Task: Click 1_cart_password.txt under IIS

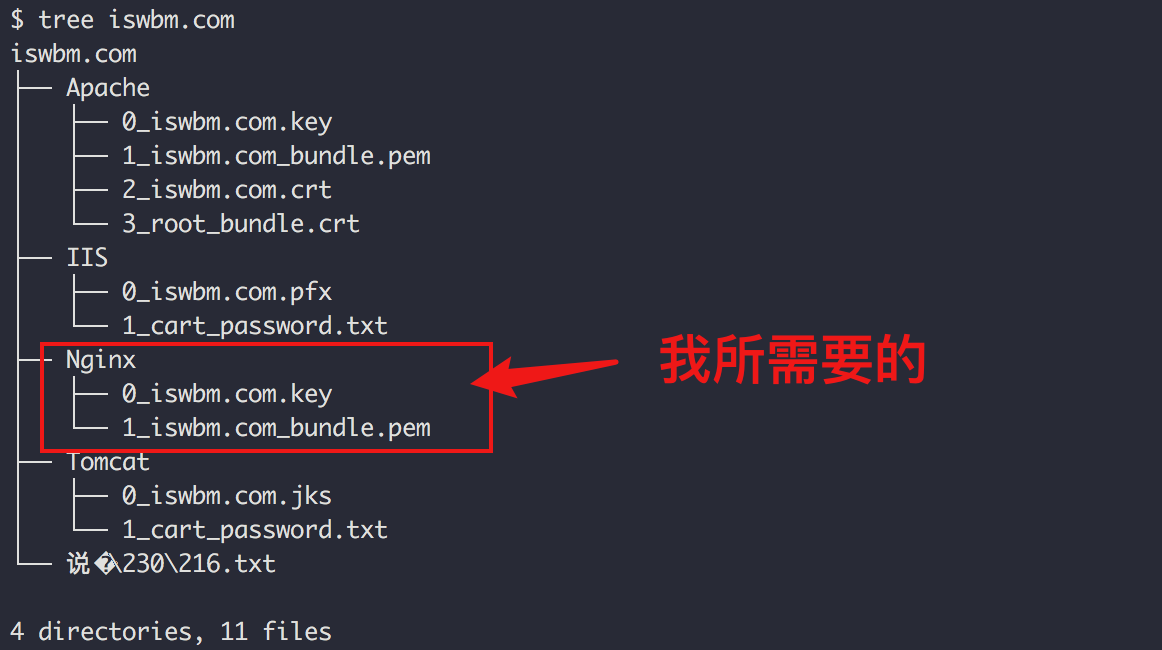Action: pos(255,326)
